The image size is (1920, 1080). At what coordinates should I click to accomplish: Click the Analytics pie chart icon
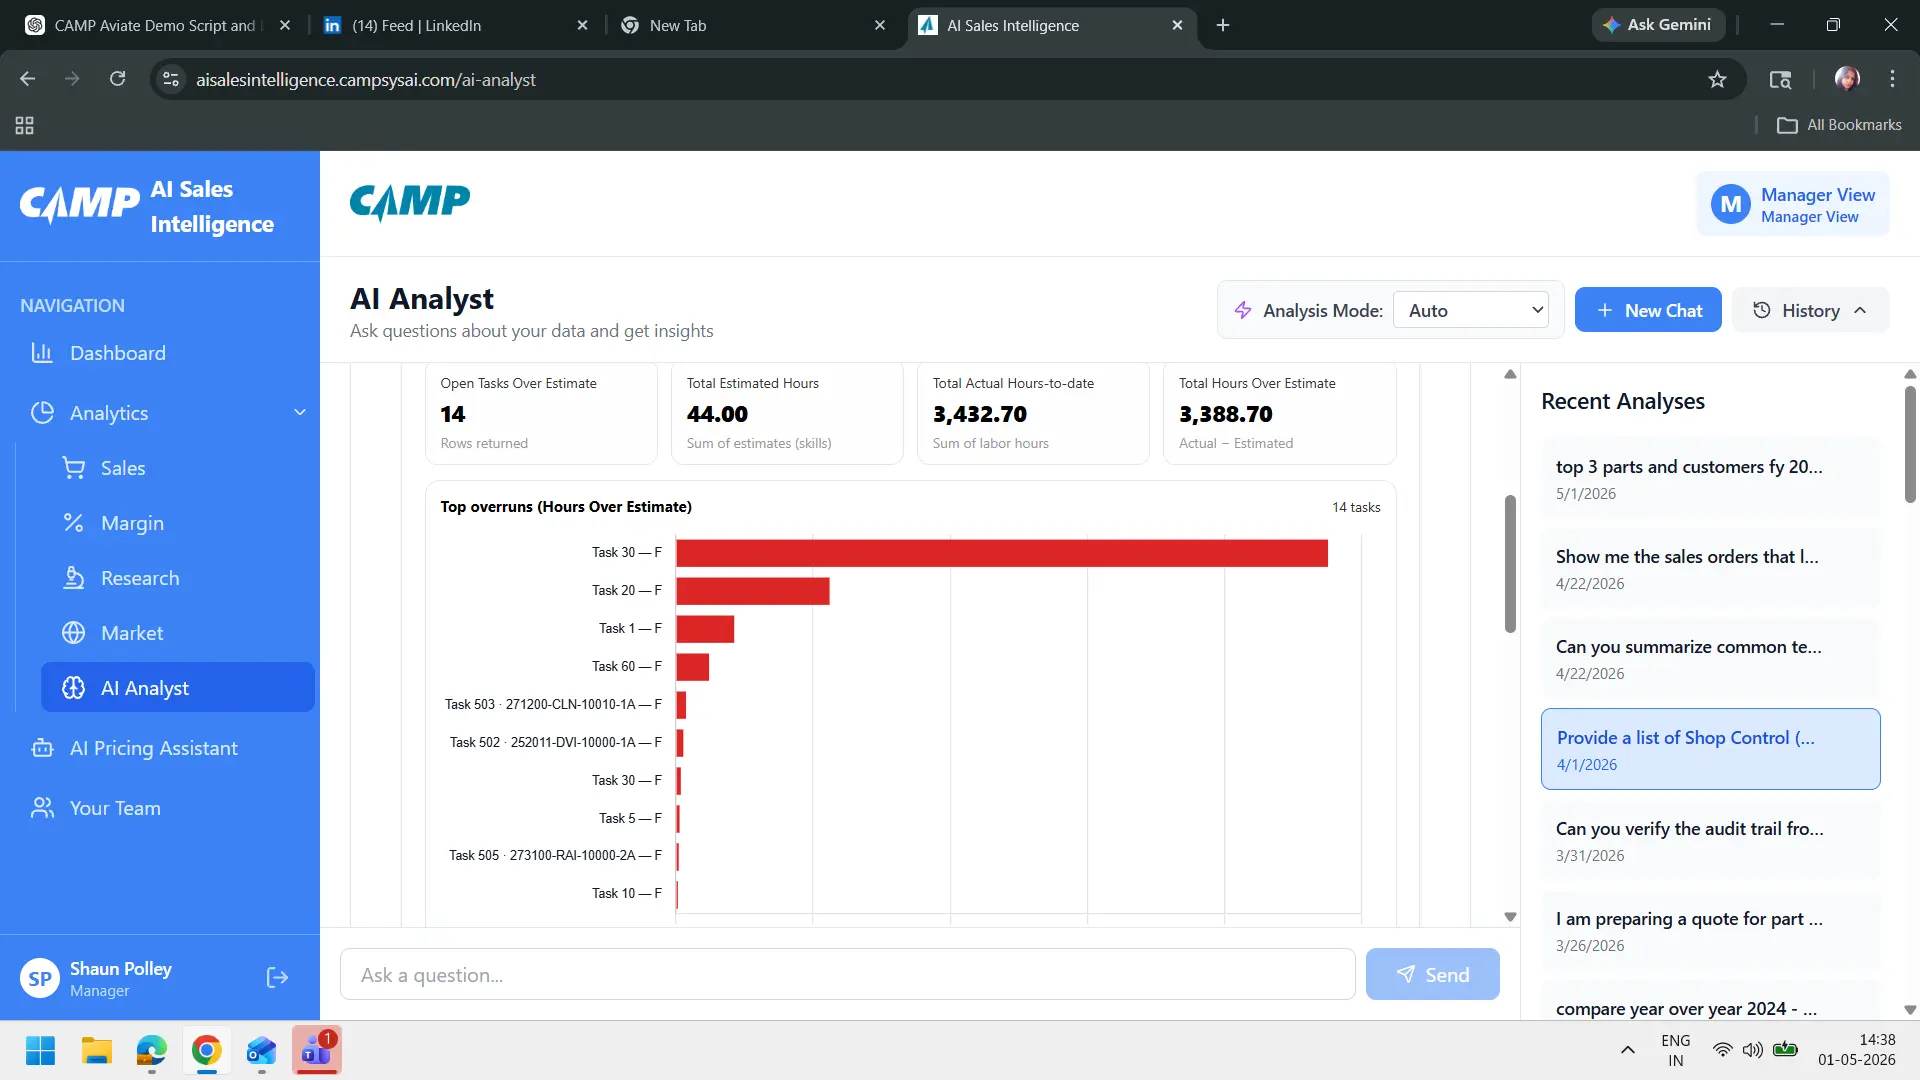pyautogui.click(x=42, y=413)
